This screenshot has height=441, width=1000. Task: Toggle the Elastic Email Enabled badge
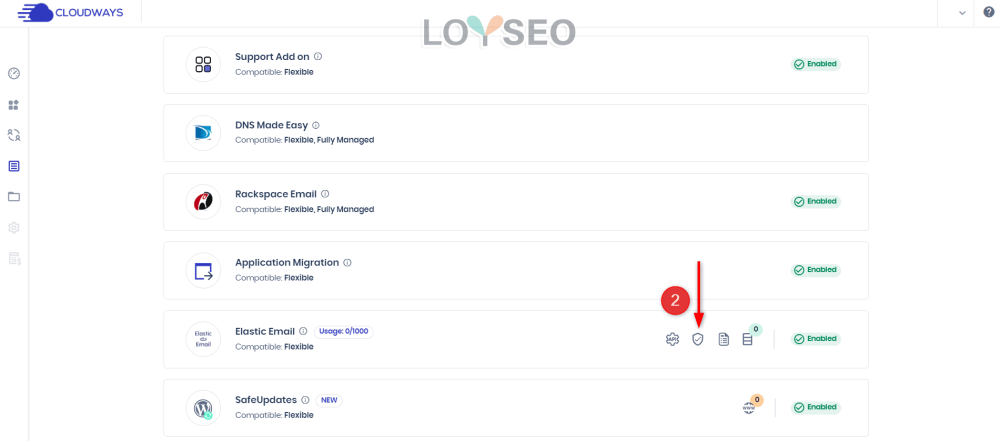coord(816,338)
